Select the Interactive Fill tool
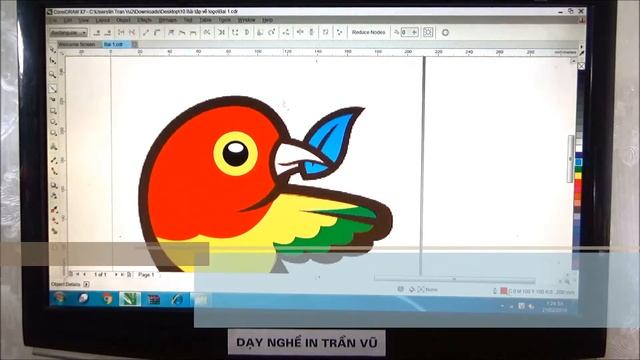This screenshot has width=640, height=360. [55, 221]
